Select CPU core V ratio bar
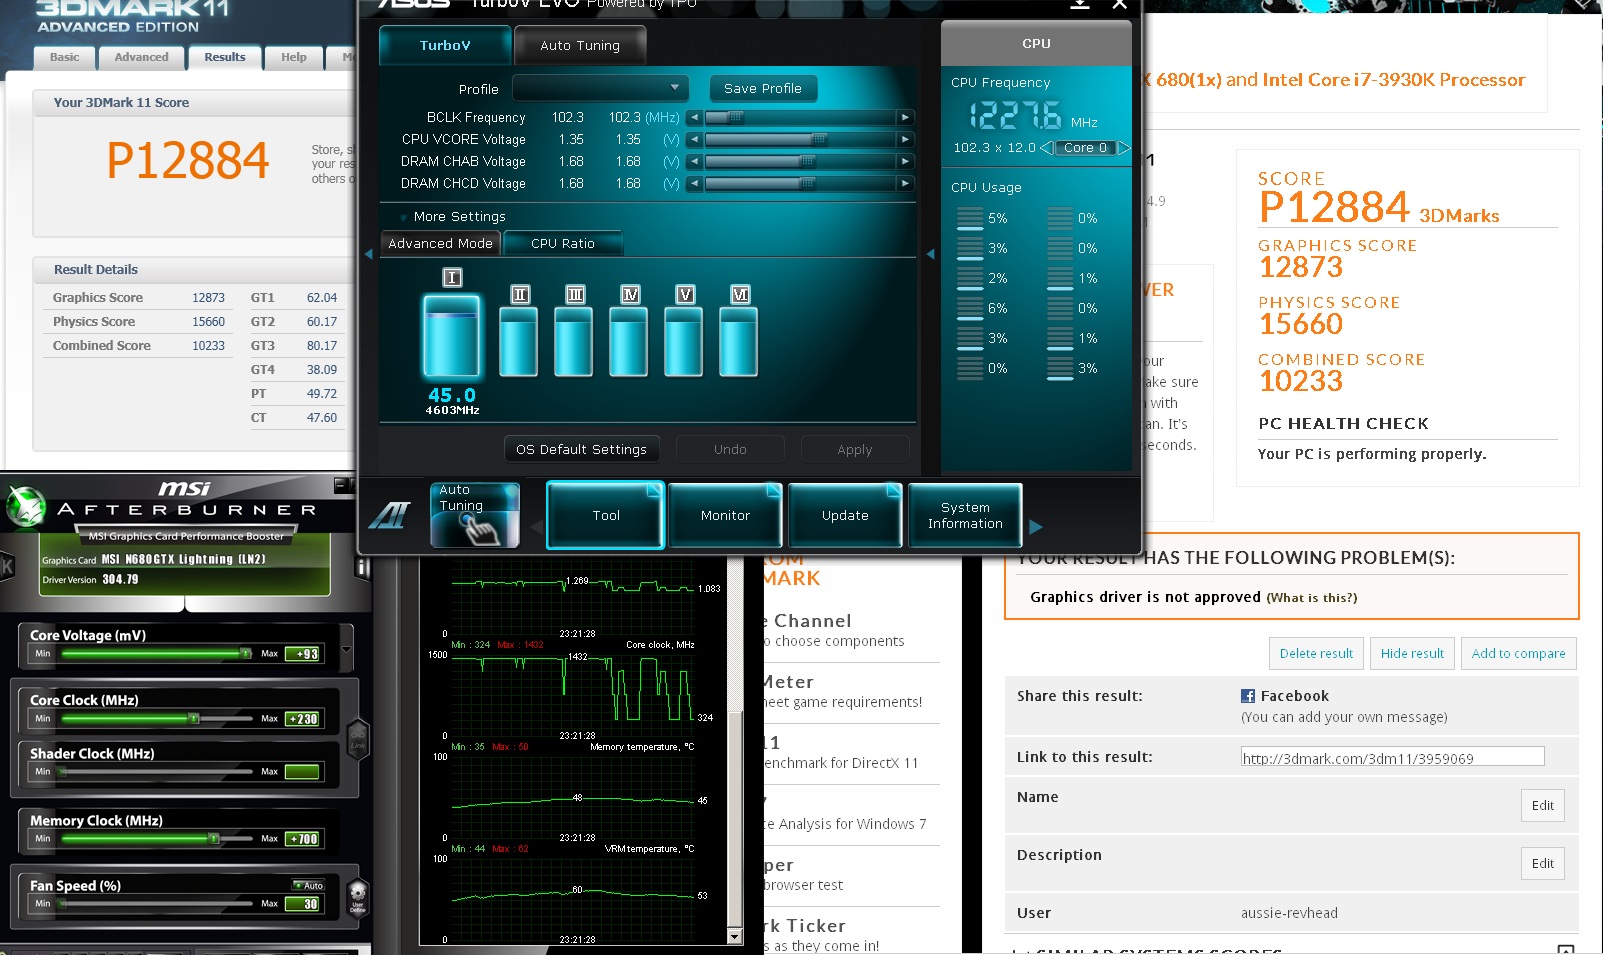This screenshot has width=1603, height=955. [x=684, y=341]
